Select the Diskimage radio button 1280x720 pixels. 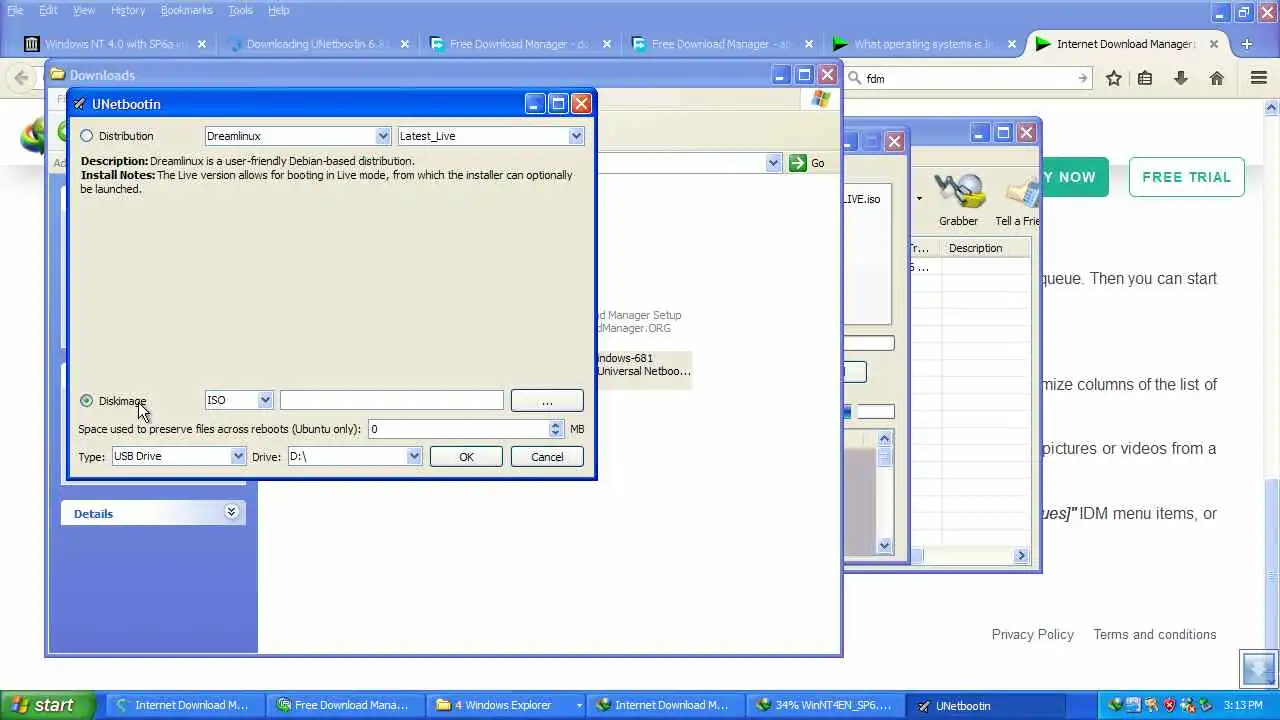click(87, 401)
